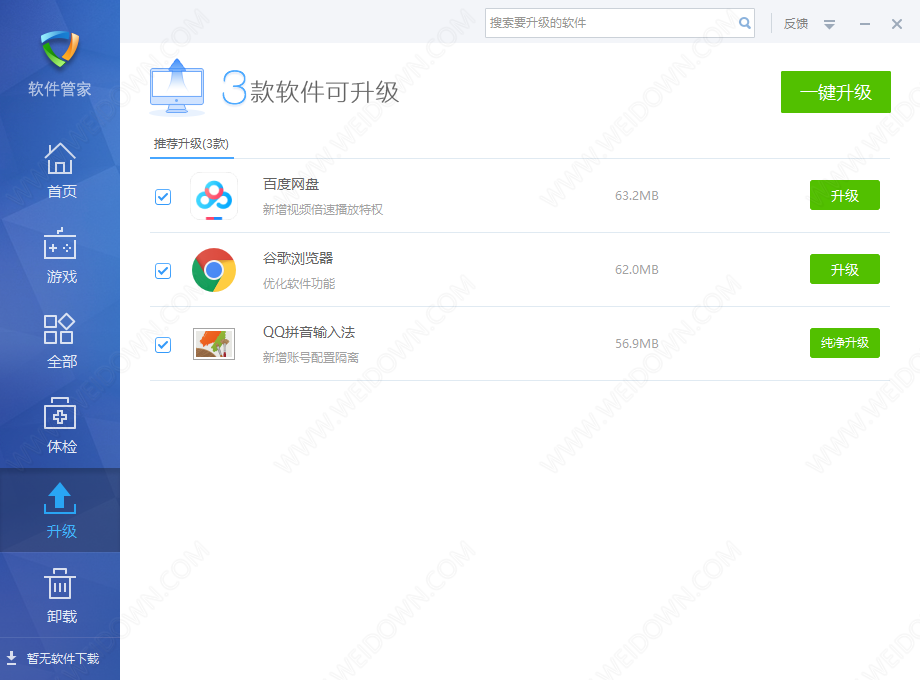Viewport: 920px width, 680px height.
Task: Click the 63.2MB size value
Action: (x=637, y=195)
